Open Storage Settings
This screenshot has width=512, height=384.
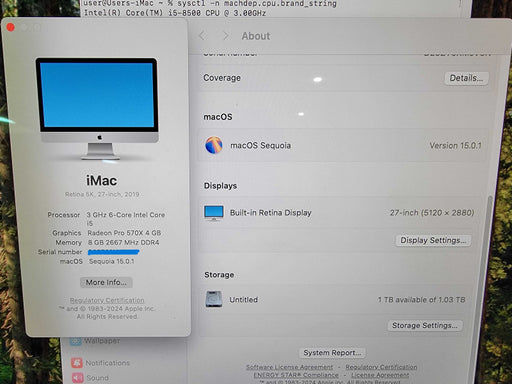[425, 325]
